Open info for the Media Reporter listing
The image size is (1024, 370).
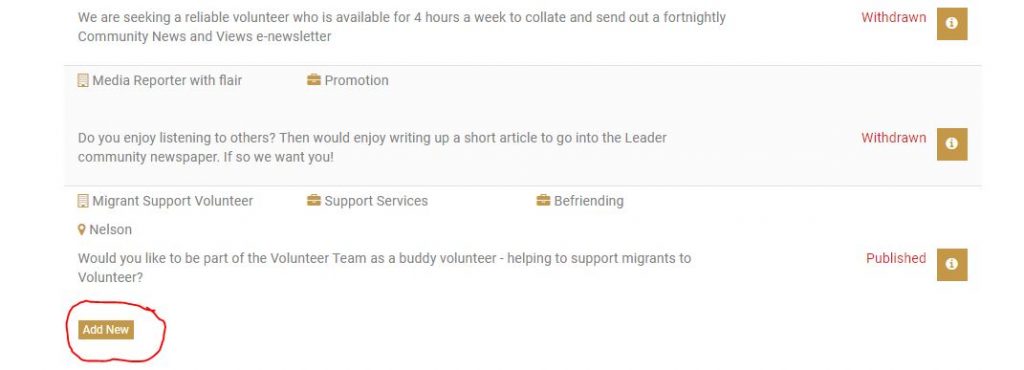(x=952, y=144)
